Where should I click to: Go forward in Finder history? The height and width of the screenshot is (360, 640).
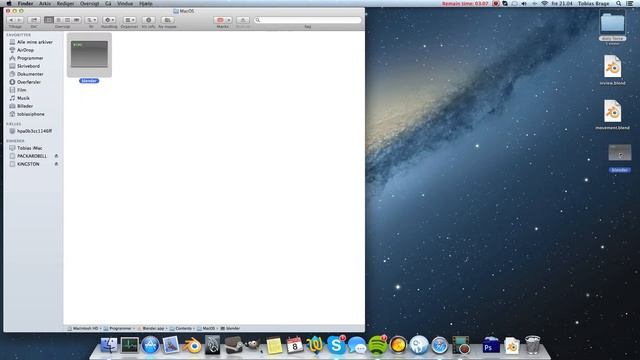pyautogui.click(x=20, y=20)
